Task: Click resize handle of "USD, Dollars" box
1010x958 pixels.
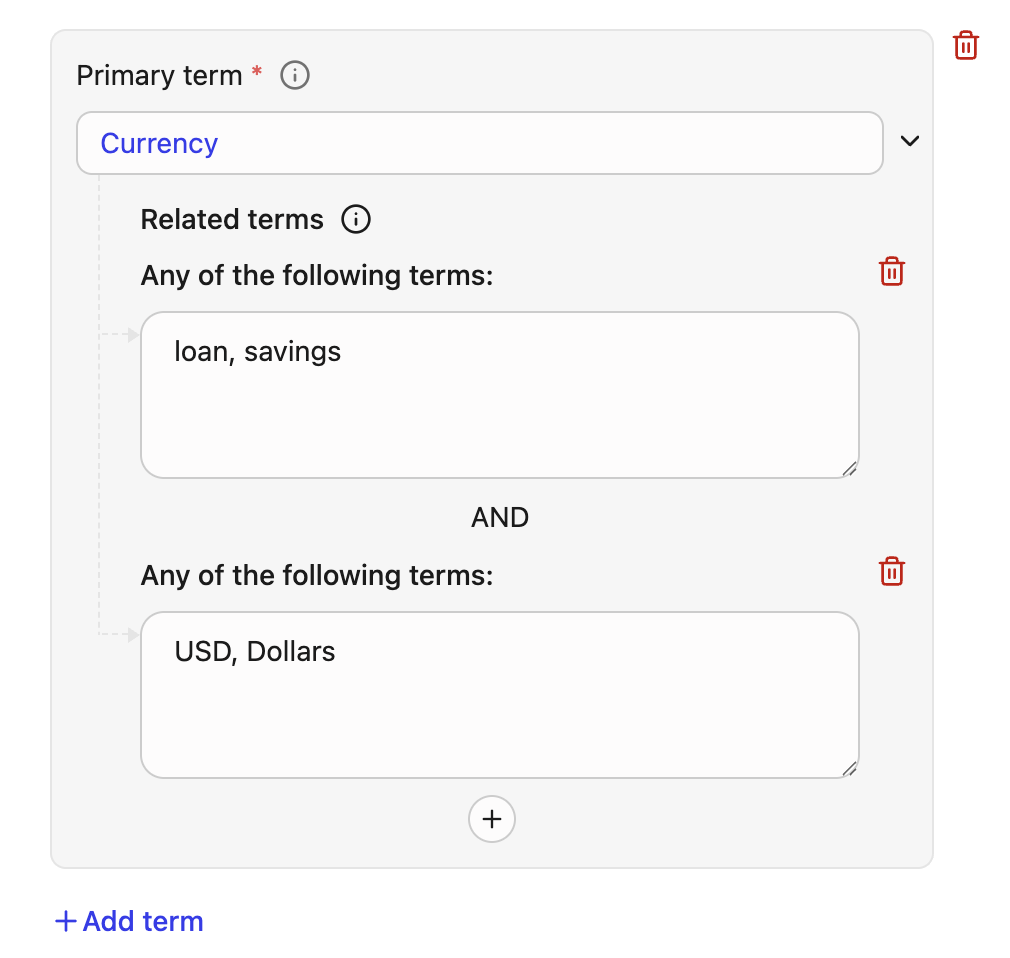Action: point(849,768)
